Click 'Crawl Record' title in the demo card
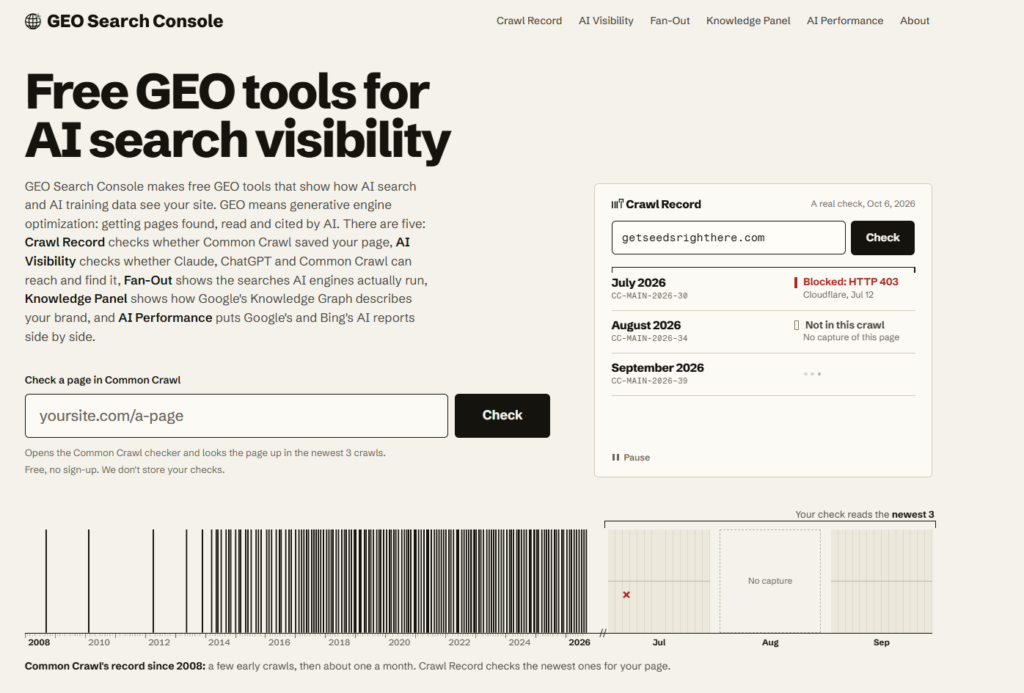Image resolution: width=1024 pixels, height=693 pixels. pyautogui.click(x=664, y=204)
